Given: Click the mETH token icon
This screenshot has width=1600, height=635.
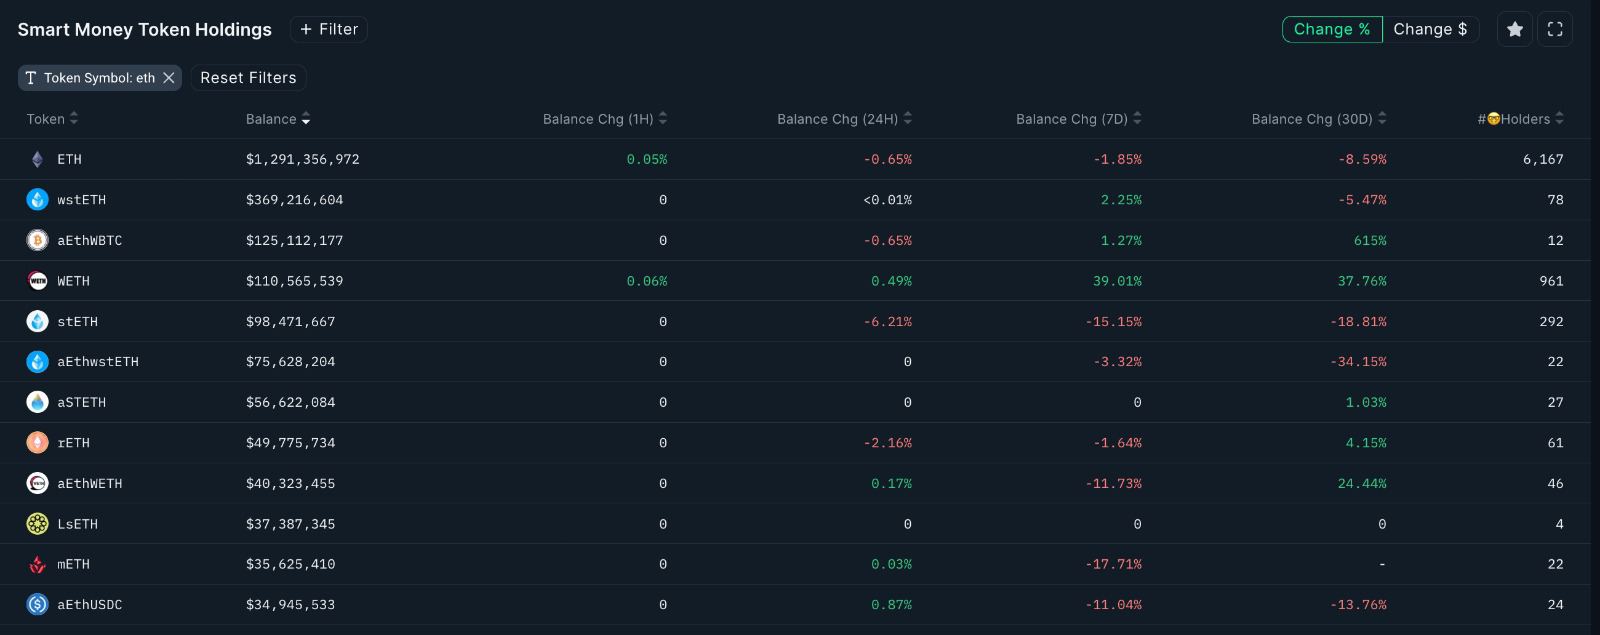Looking at the screenshot, I should (x=37, y=564).
